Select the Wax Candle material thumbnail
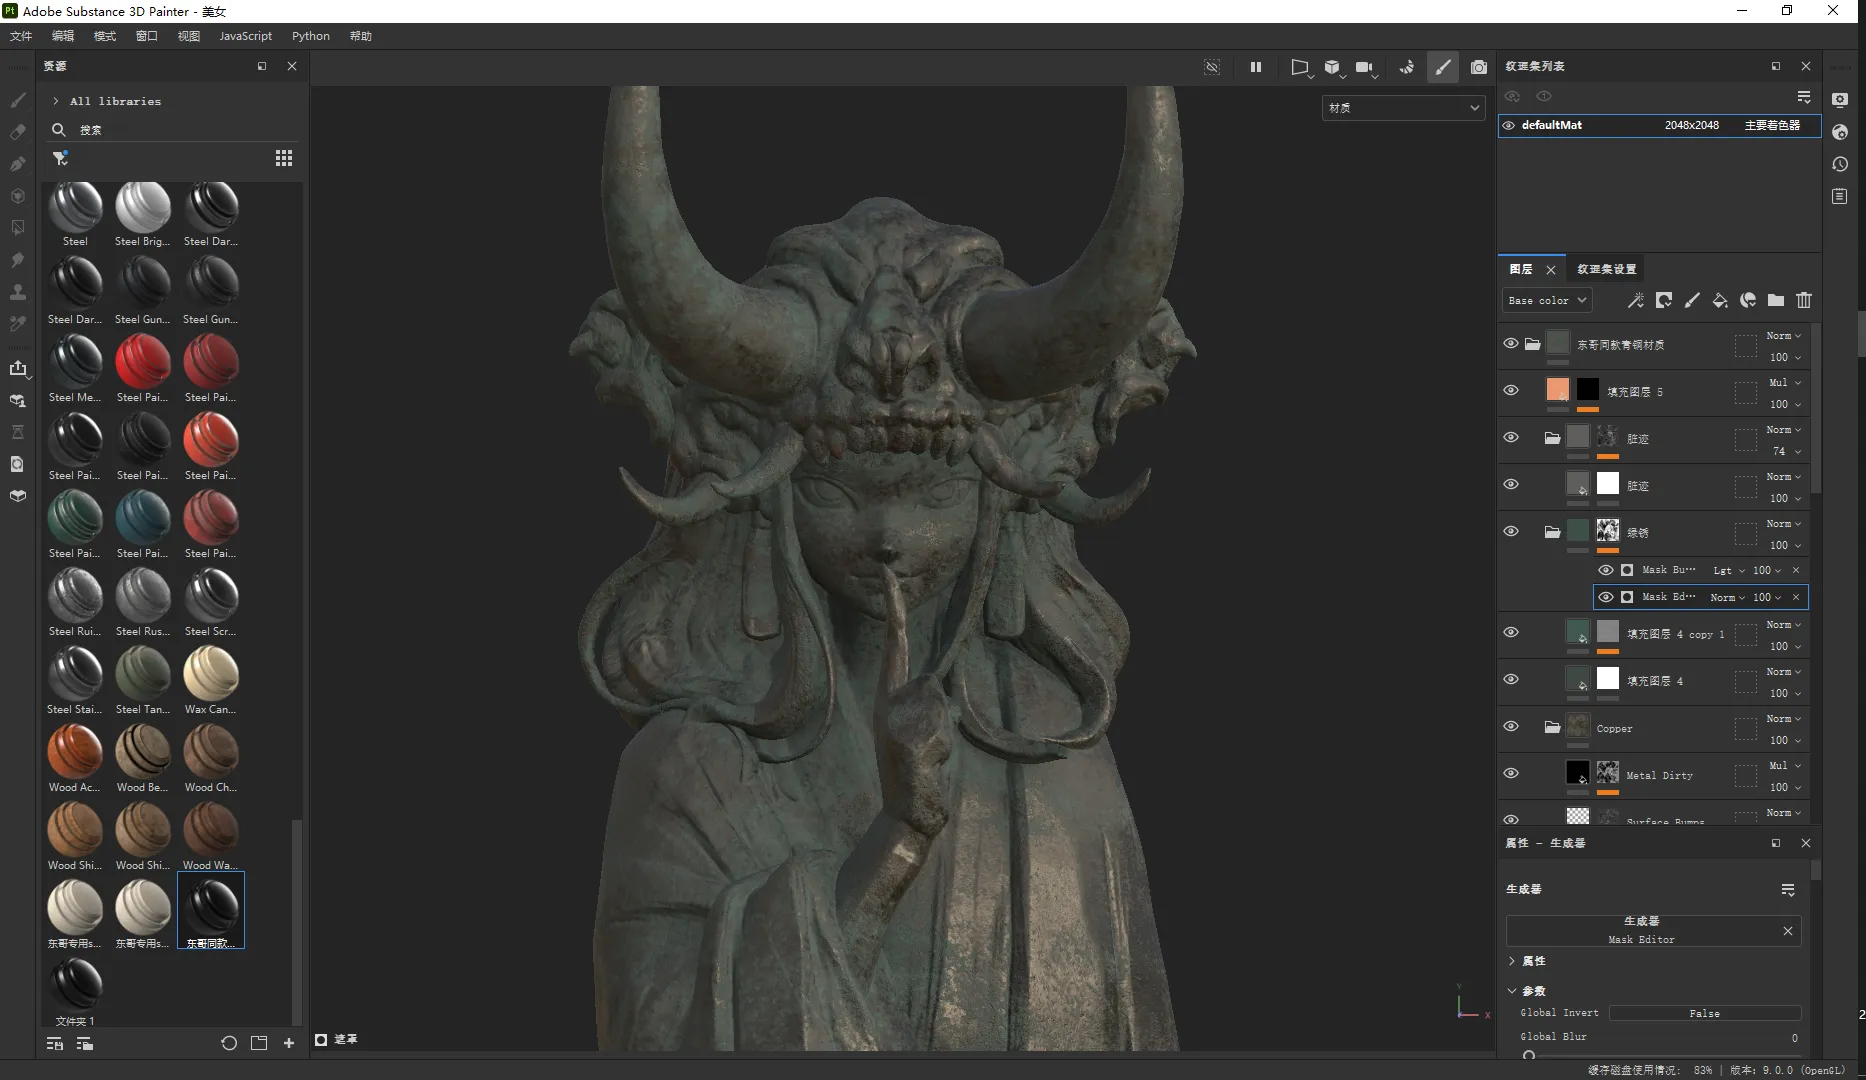This screenshot has width=1866, height=1080. tap(210, 674)
